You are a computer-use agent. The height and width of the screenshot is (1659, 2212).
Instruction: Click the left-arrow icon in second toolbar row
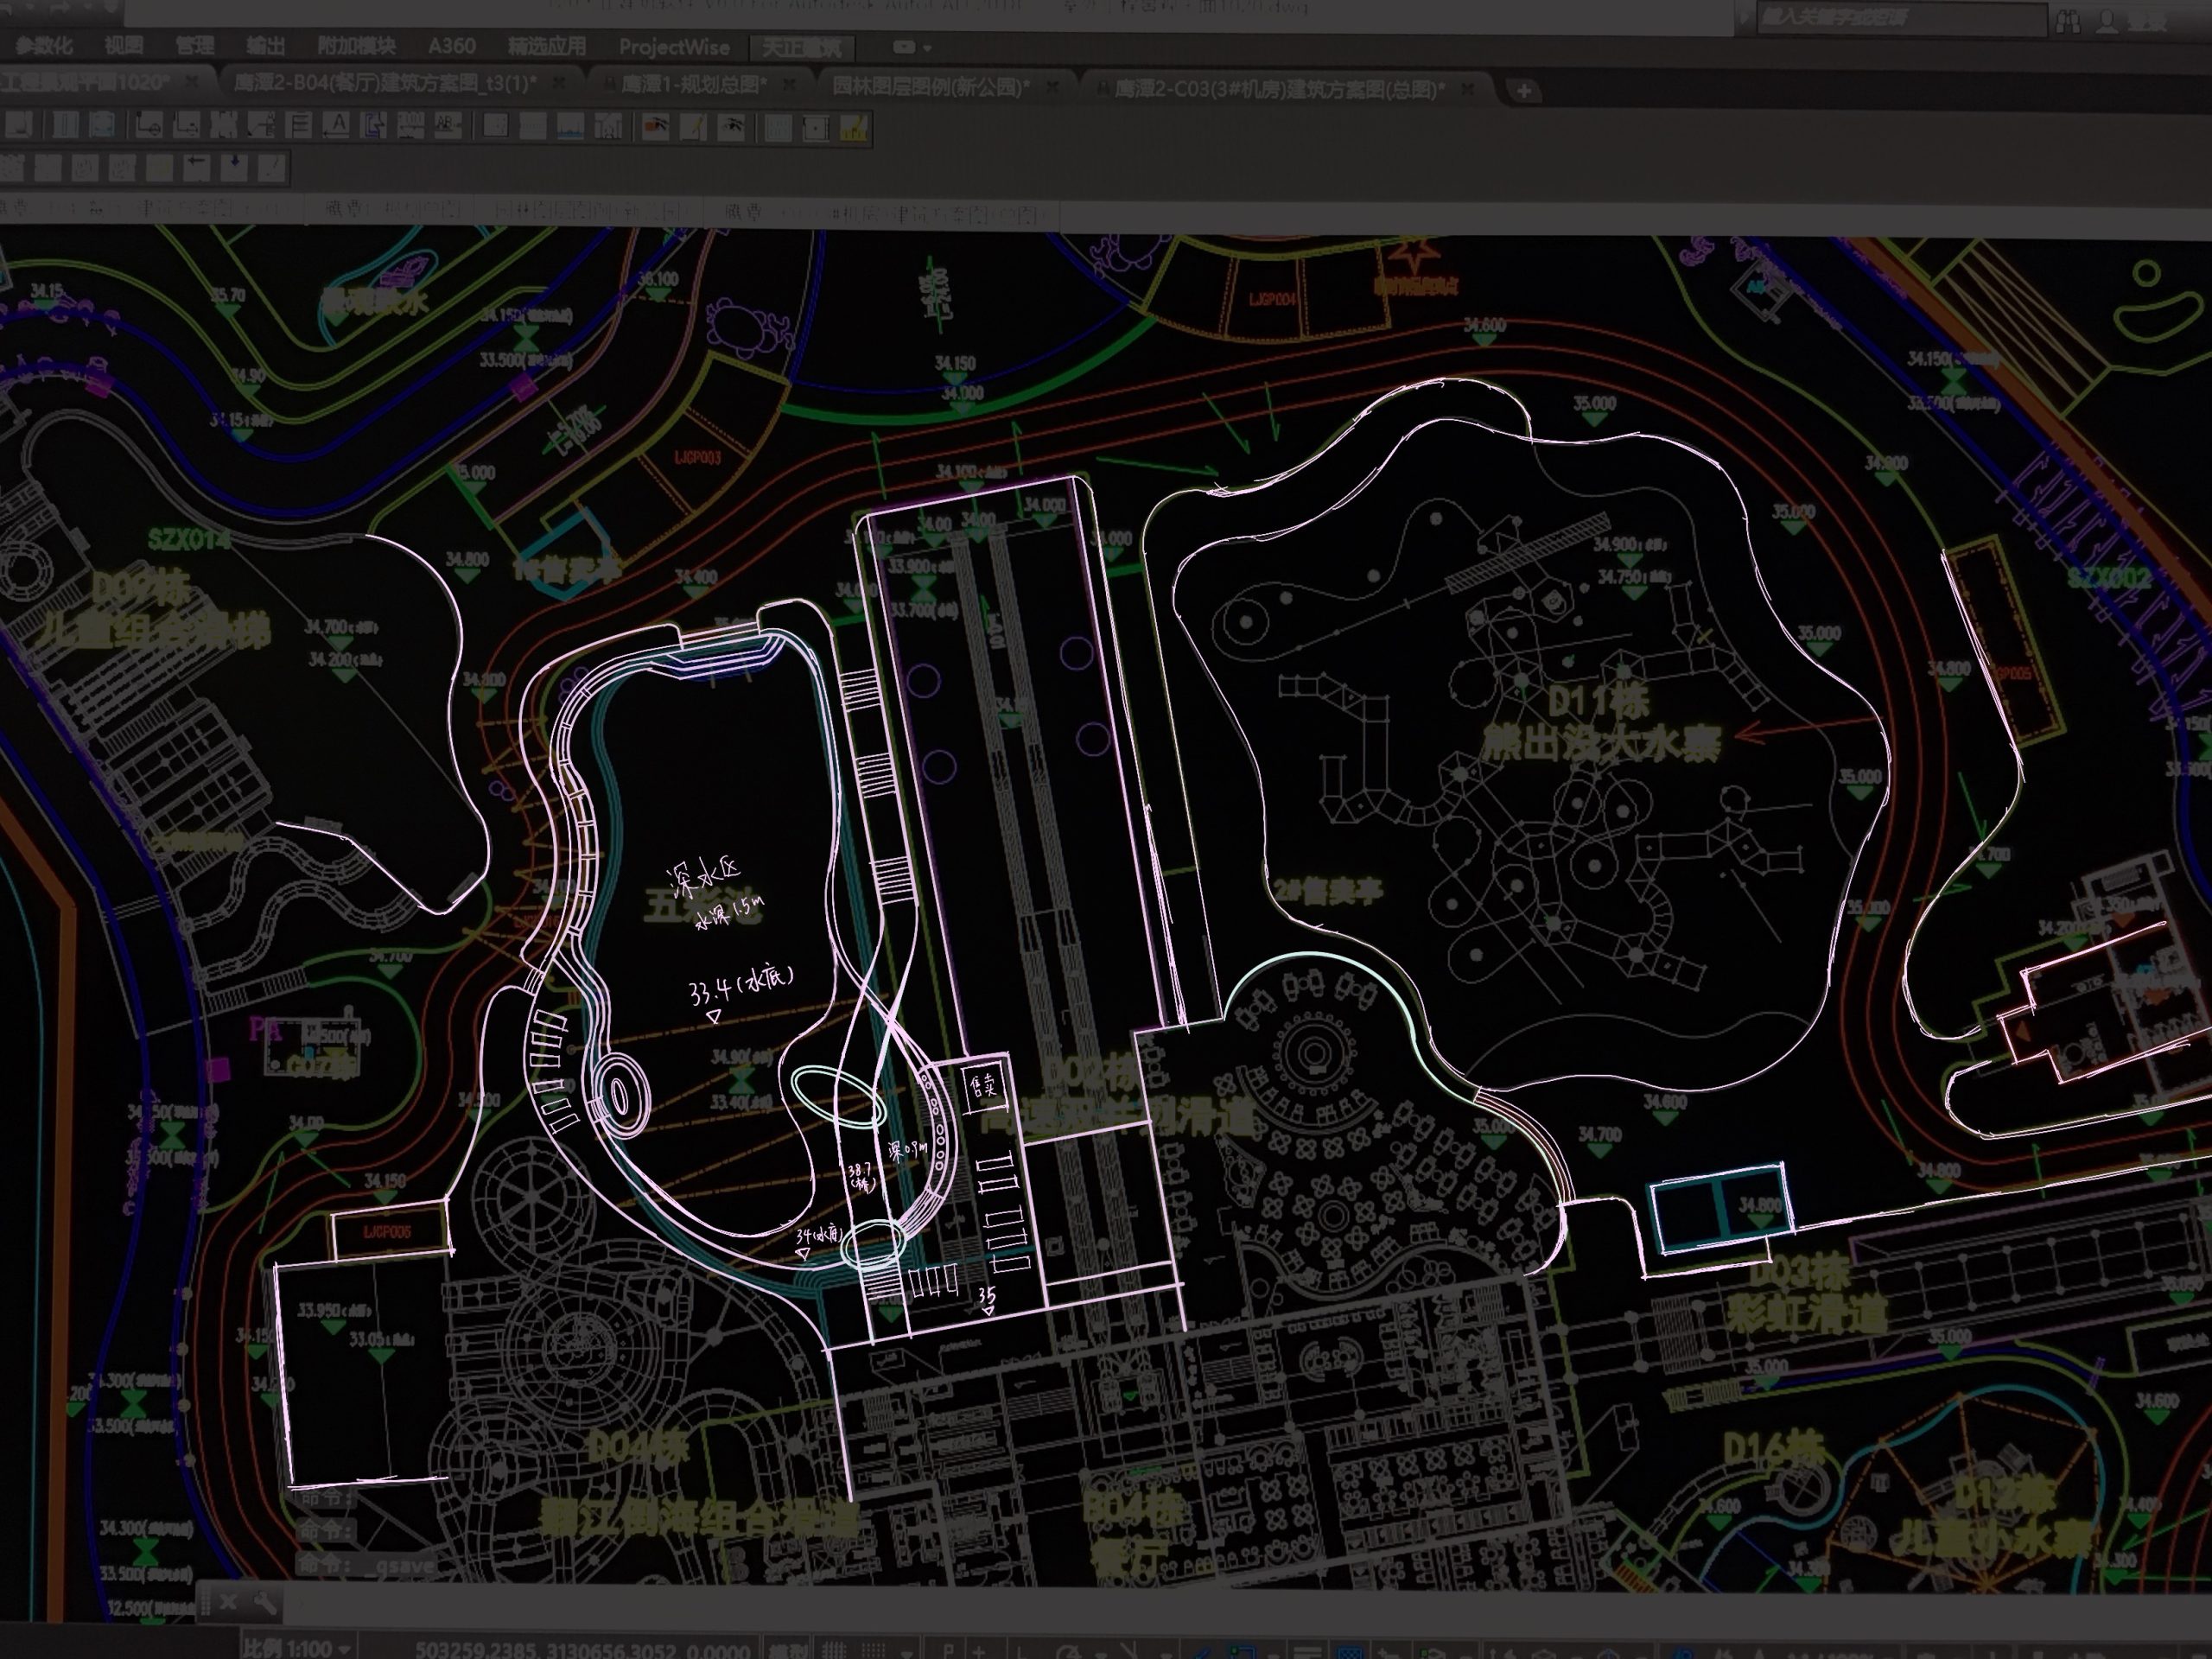point(196,166)
